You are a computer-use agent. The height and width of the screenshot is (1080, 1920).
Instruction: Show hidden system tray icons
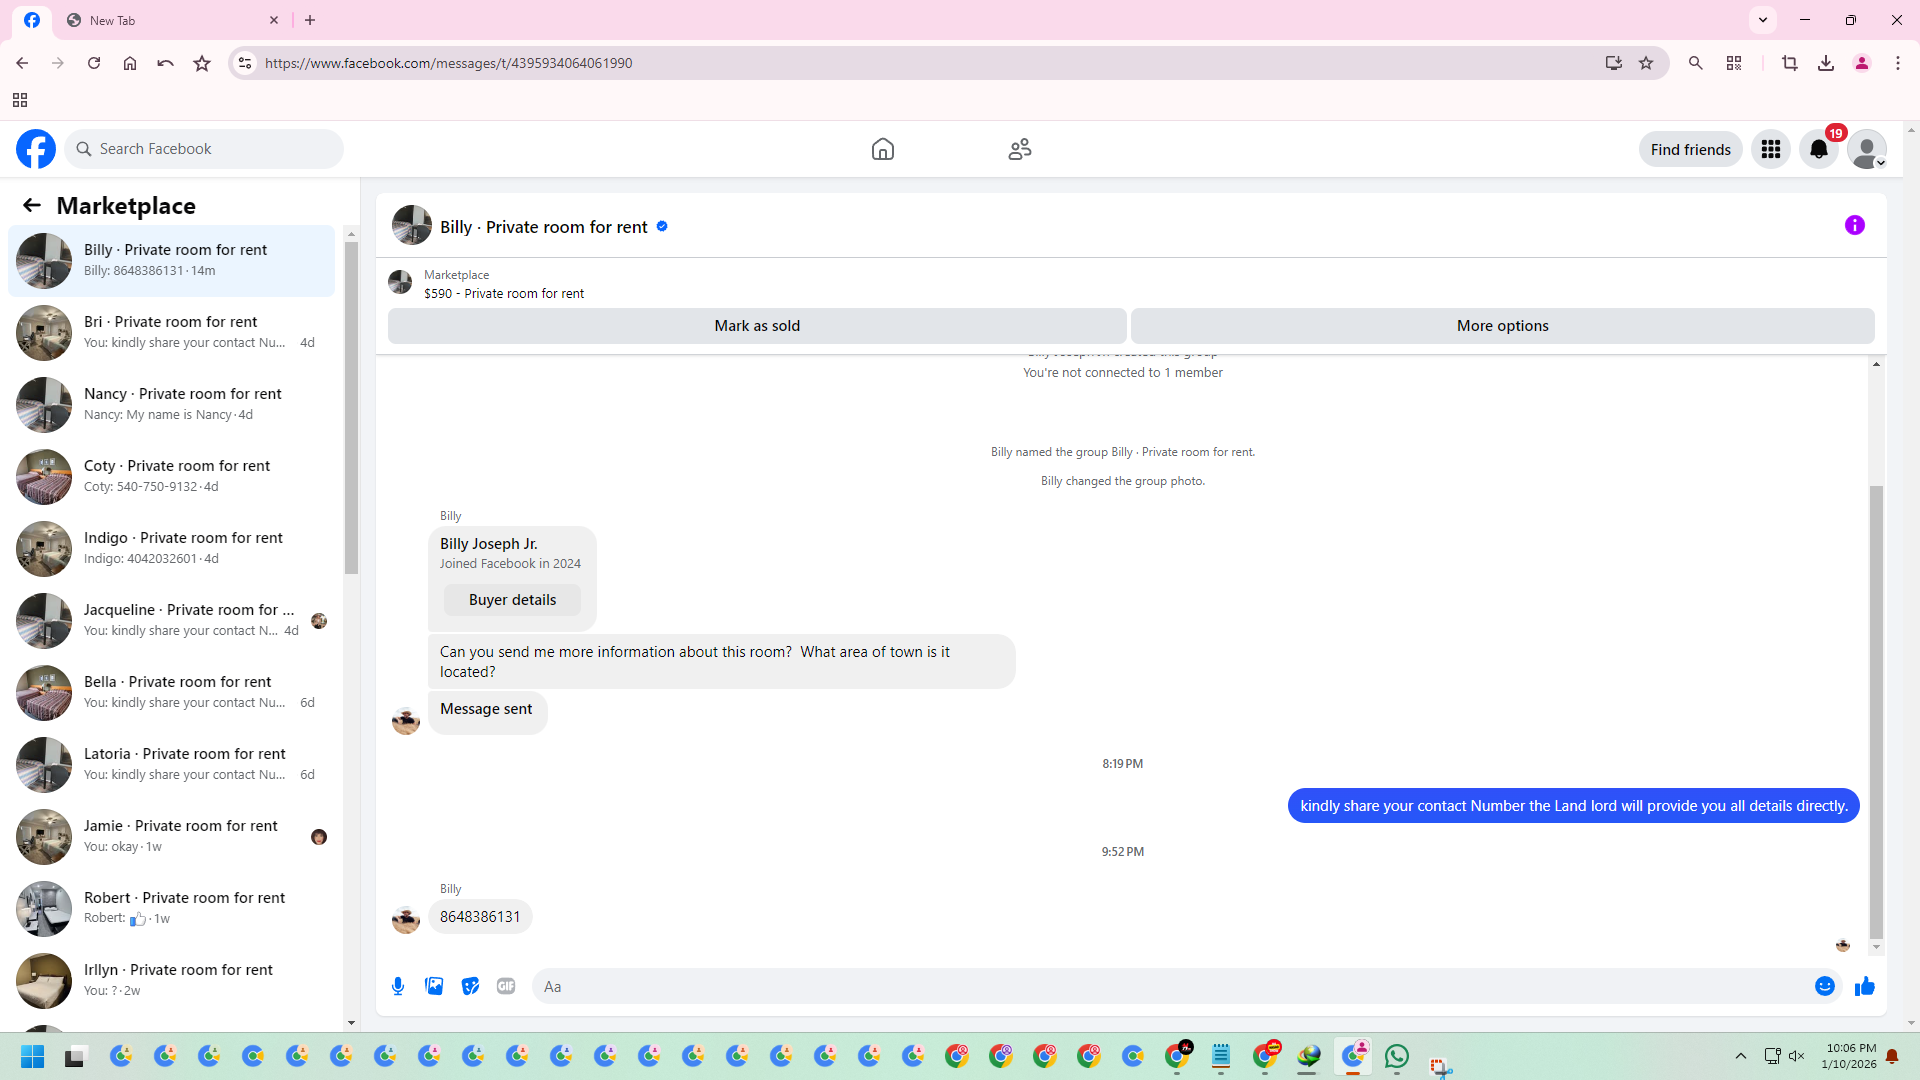(x=1741, y=1056)
